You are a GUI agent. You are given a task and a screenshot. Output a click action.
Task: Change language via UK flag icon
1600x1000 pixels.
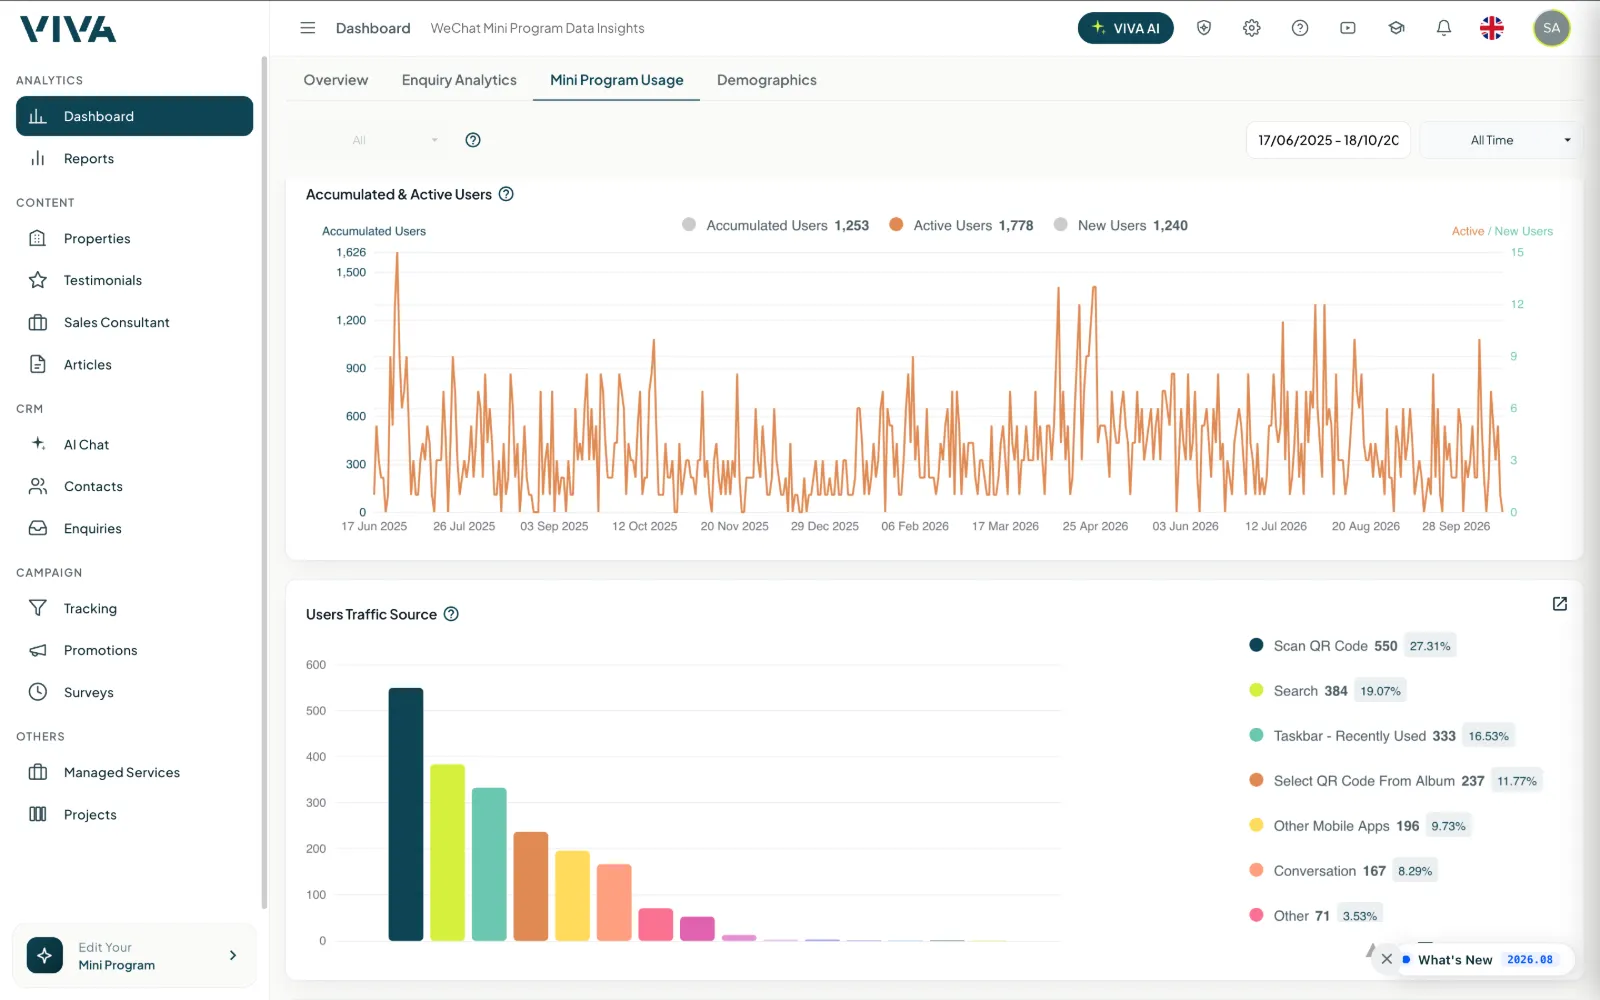(x=1492, y=28)
